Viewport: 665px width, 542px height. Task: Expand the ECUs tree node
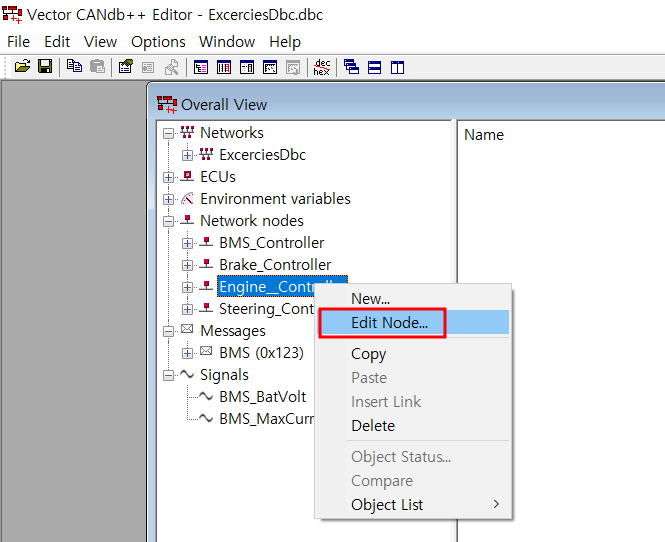(x=168, y=178)
